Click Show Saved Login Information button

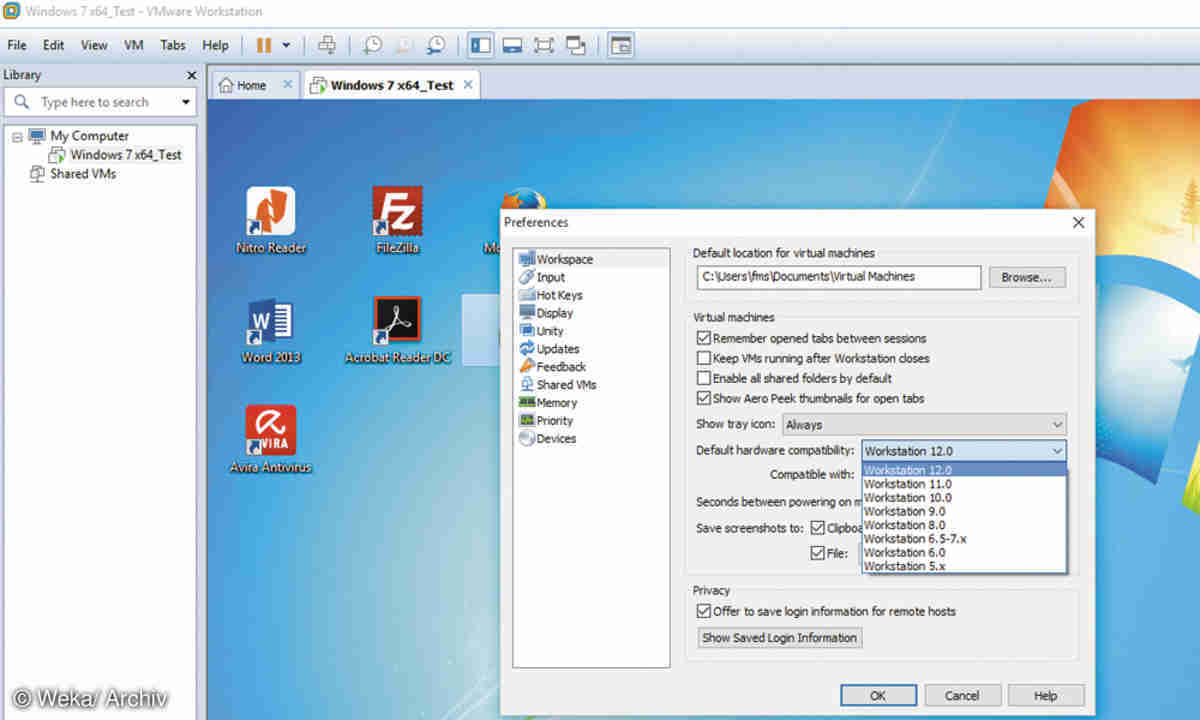click(x=779, y=638)
